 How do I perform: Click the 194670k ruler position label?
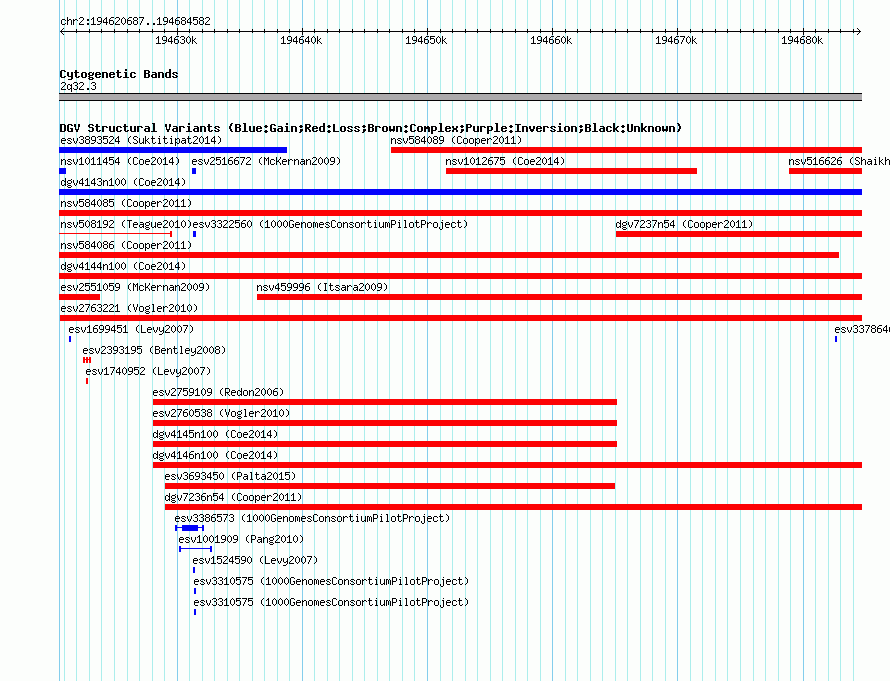click(675, 40)
